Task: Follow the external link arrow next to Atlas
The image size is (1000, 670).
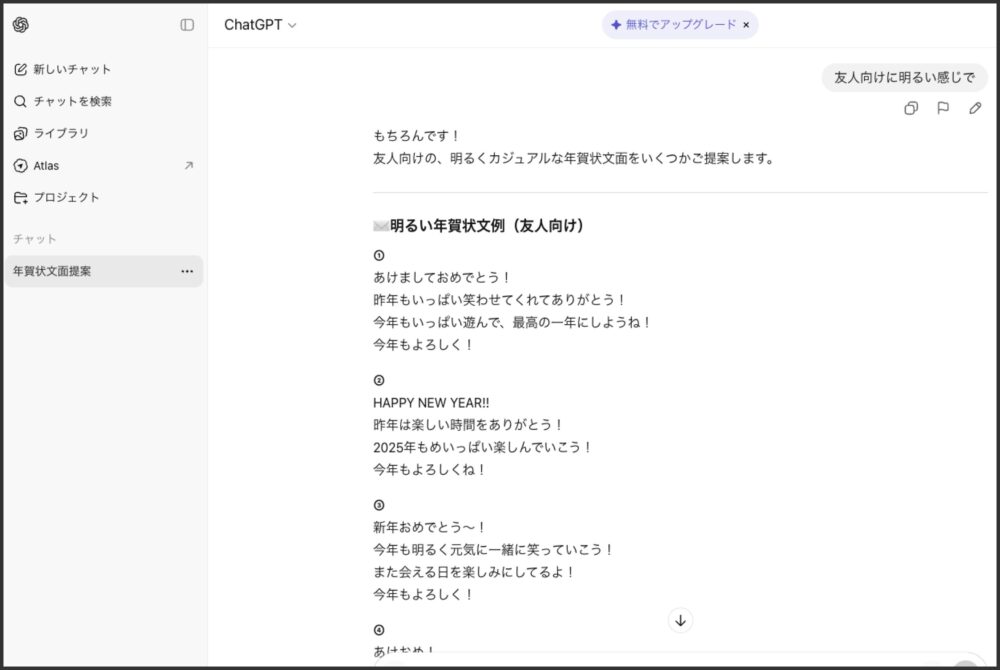Action: 189,165
